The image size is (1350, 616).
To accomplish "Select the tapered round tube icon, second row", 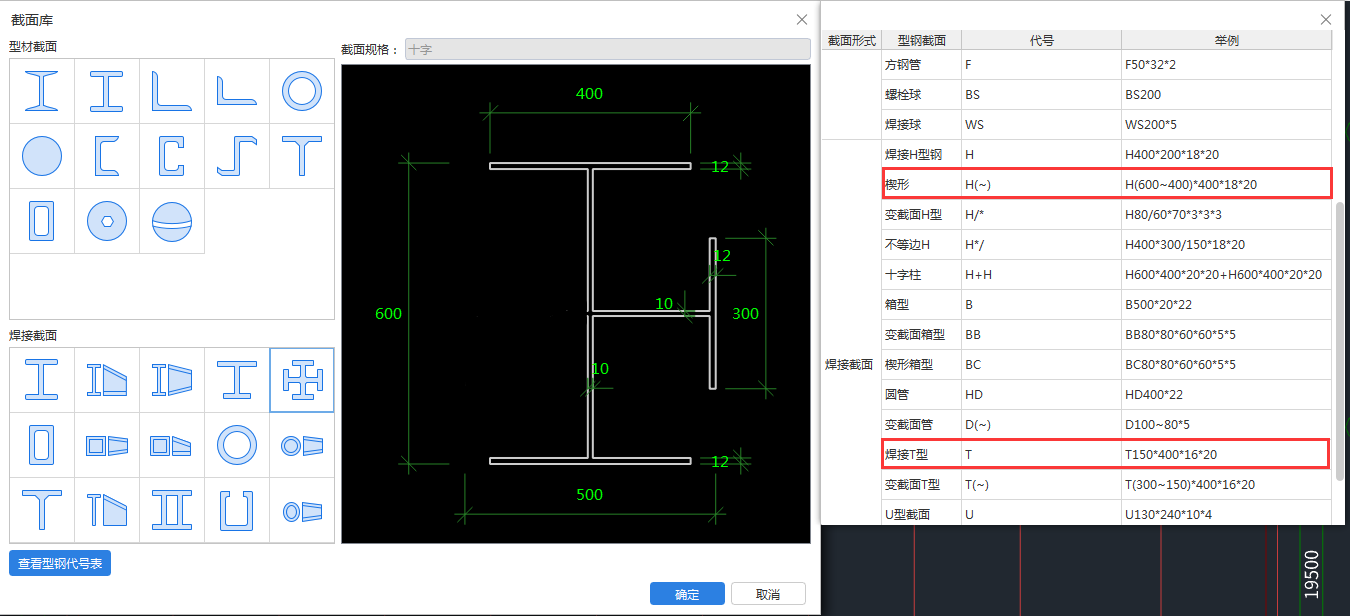I will click(x=302, y=445).
